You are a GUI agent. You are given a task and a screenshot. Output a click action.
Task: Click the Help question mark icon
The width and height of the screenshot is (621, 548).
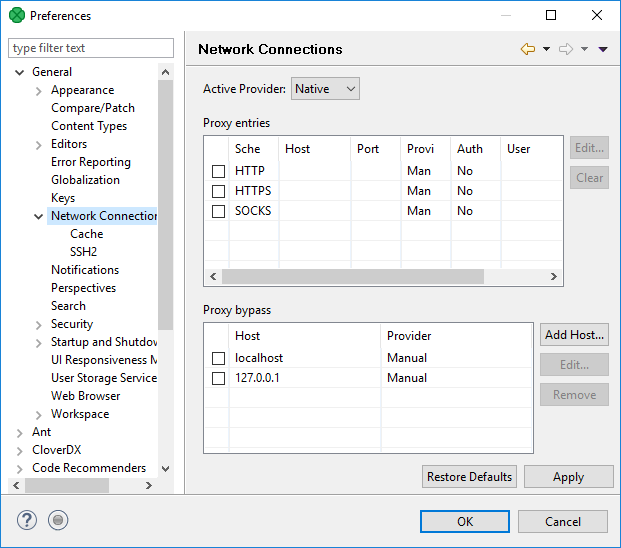(27, 520)
